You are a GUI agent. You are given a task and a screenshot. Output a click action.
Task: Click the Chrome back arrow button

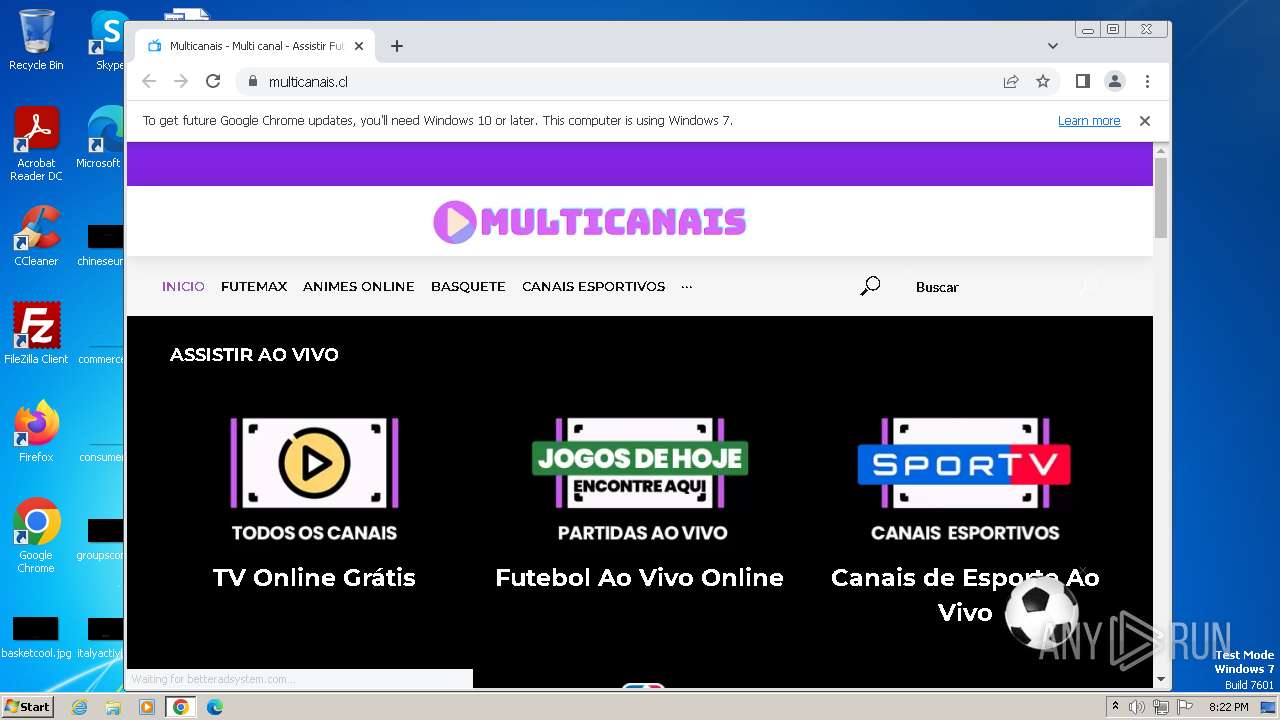(149, 81)
